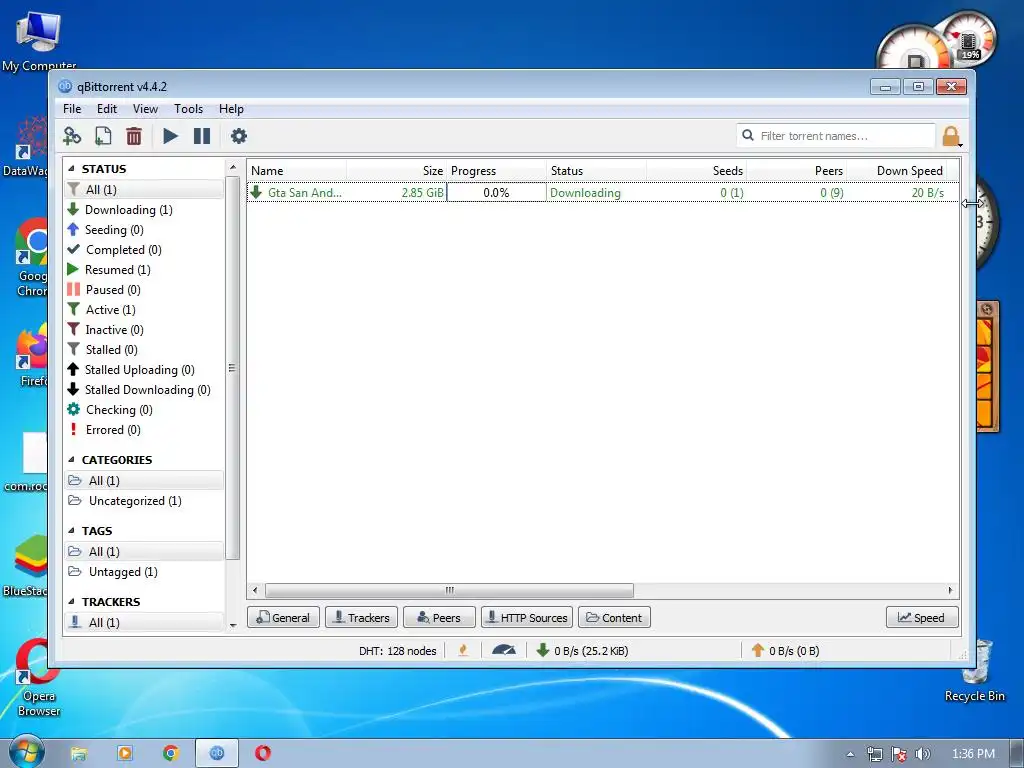This screenshot has height=768, width=1024.
Task: Click the red Delete torrent trash icon
Action: tap(134, 136)
